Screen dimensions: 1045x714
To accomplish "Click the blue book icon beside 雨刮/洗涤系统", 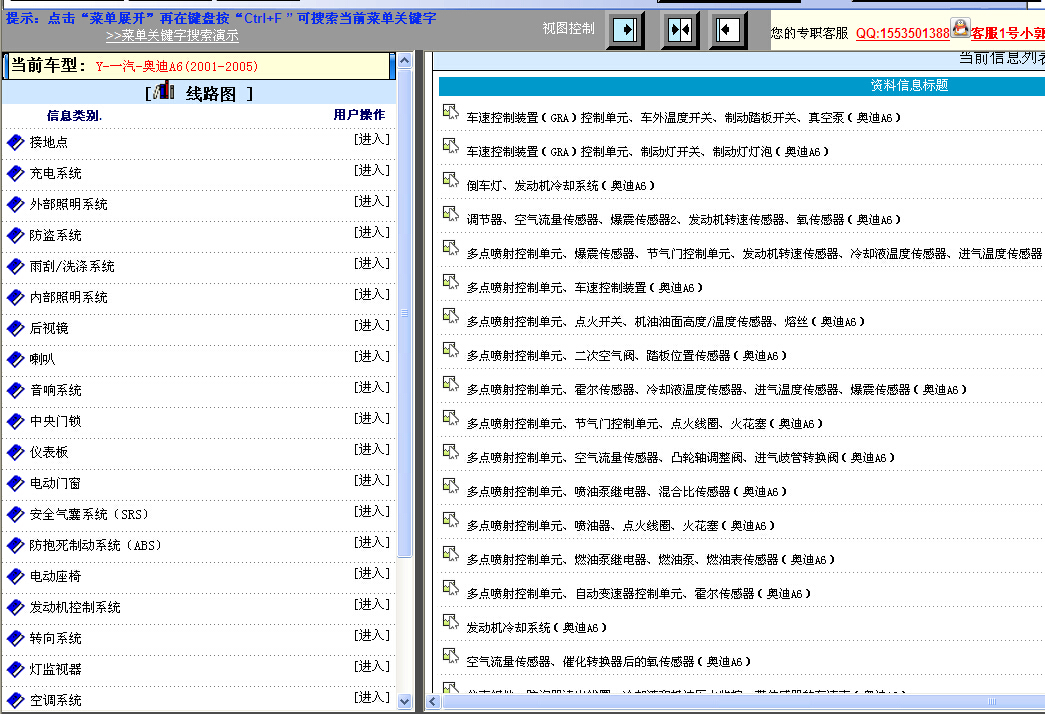I will pyautogui.click(x=15, y=266).
